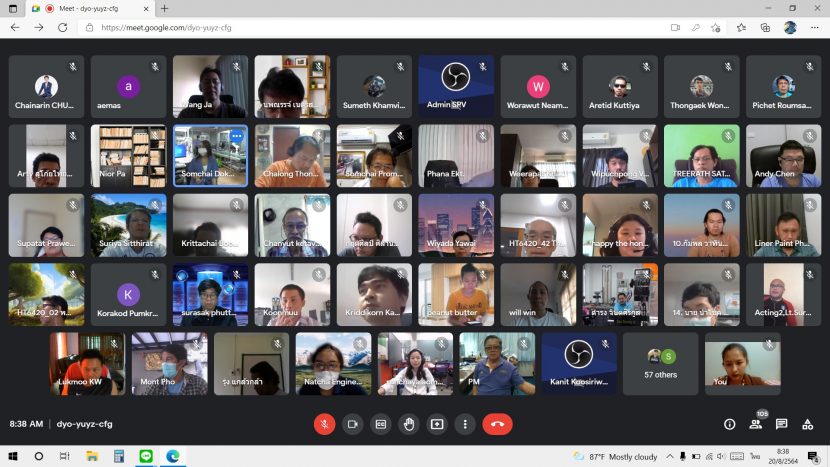Switch to the Meet dyo-yuyz-cfg tab
Screen dimensions: 830x467
tap(95, 8)
